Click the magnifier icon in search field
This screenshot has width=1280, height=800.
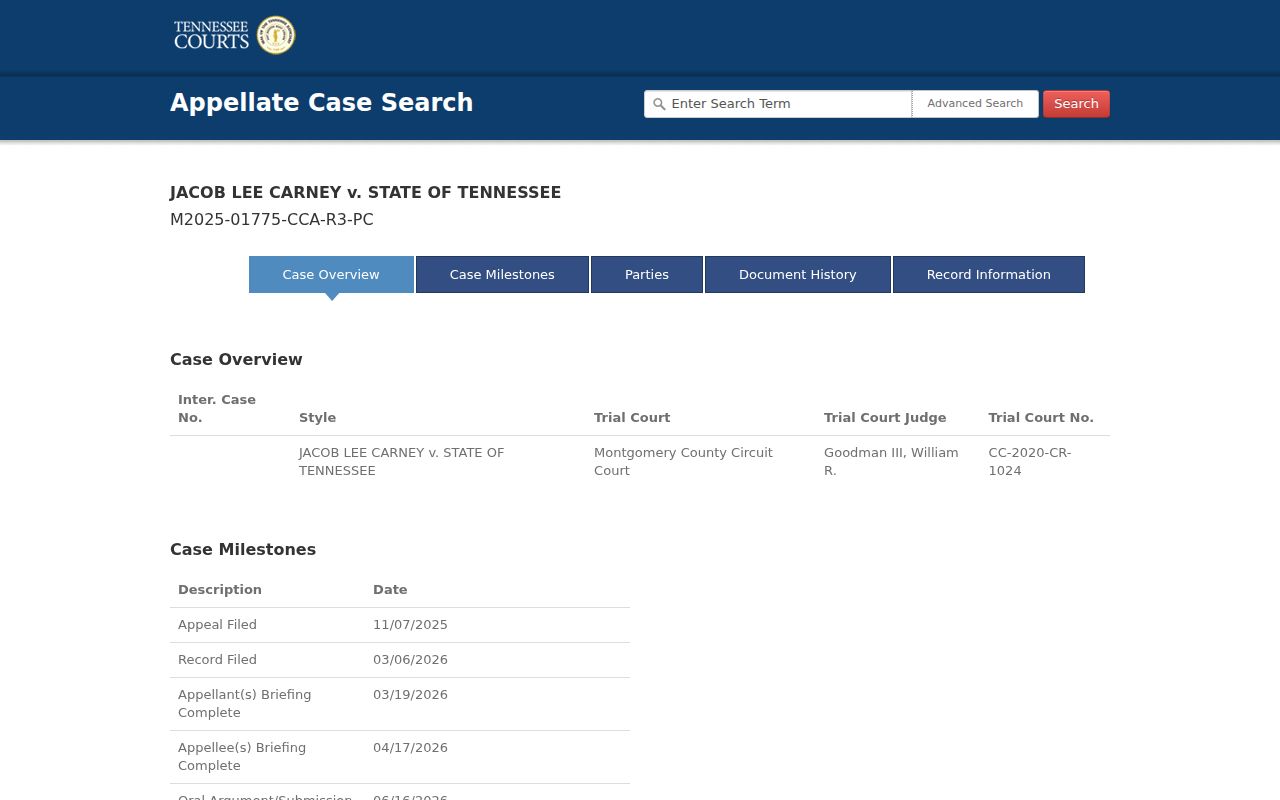tap(659, 104)
